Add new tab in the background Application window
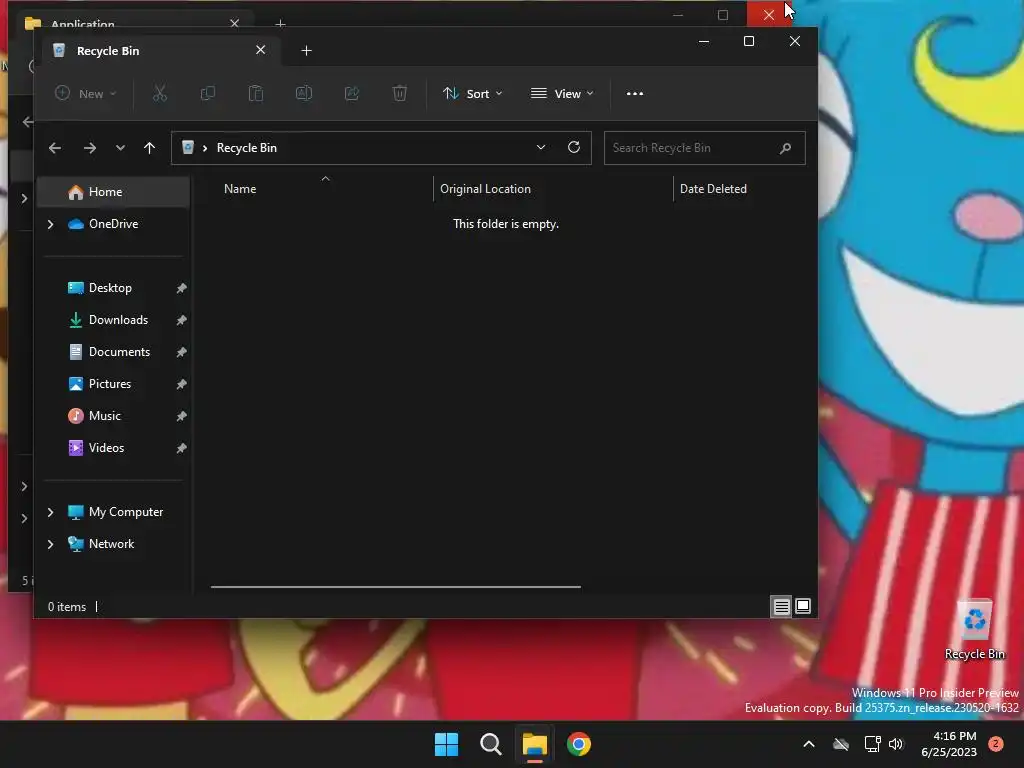The height and width of the screenshot is (768, 1024). (x=280, y=24)
